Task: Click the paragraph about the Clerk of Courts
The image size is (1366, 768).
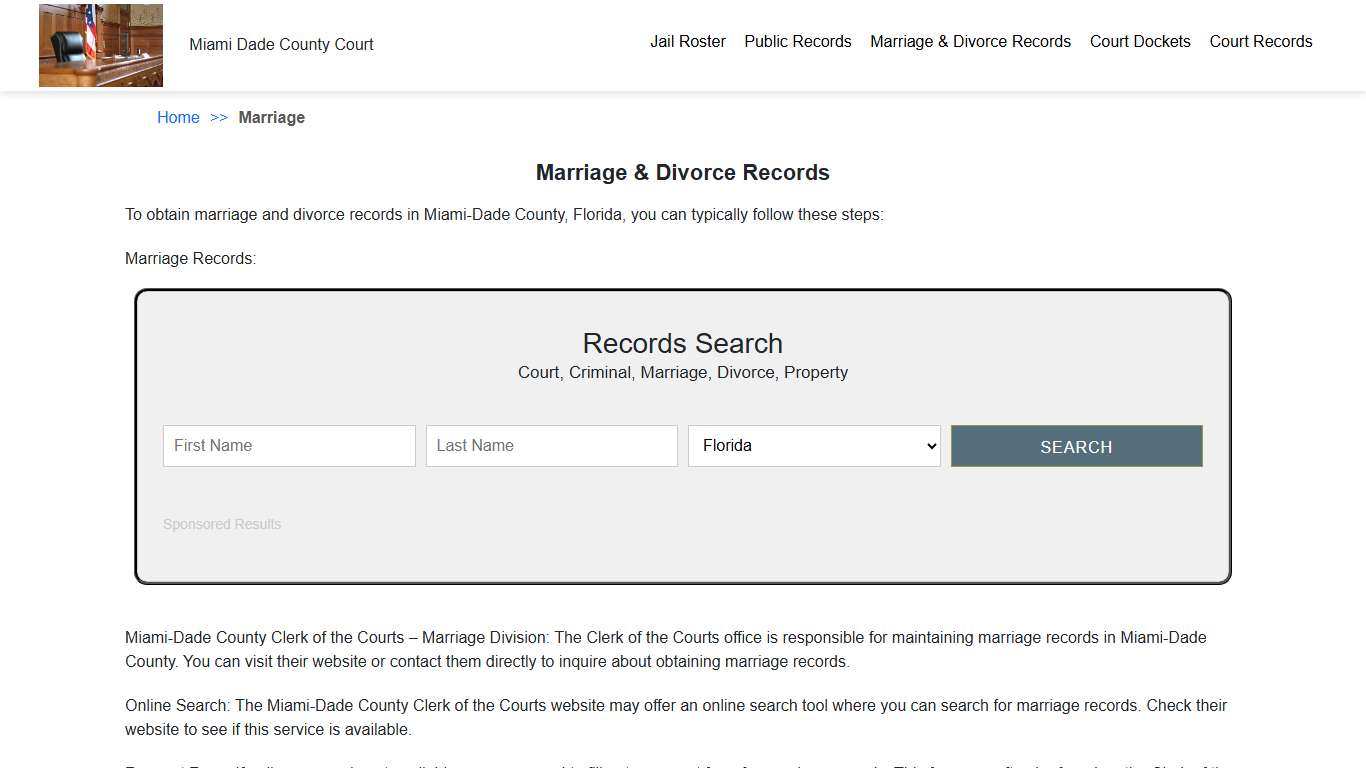Action: [665, 649]
